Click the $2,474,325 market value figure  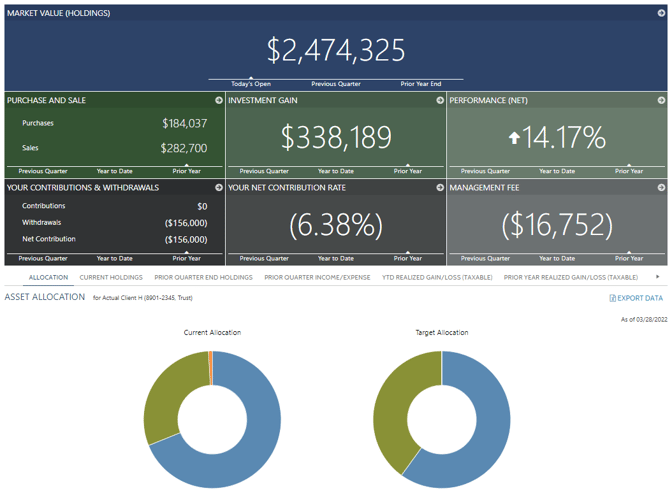(336, 50)
